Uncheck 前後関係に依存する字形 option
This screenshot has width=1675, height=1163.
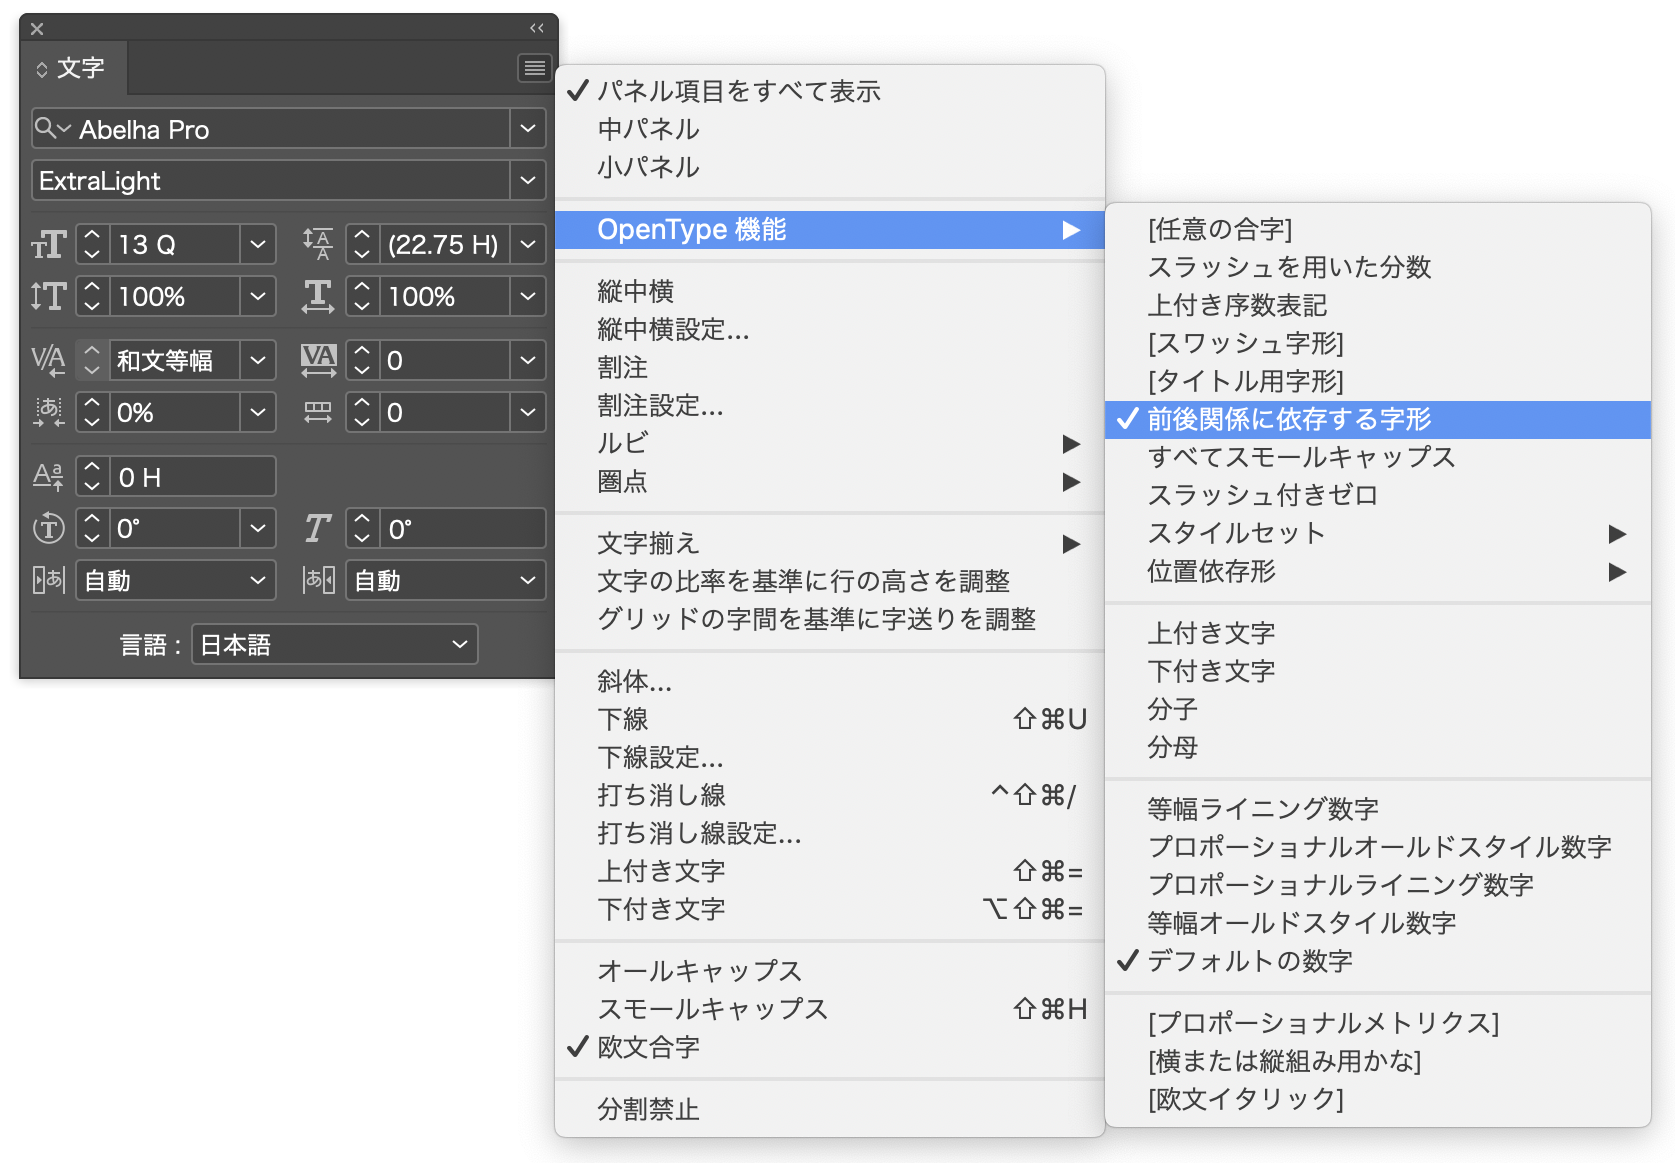[x=1289, y=419]
